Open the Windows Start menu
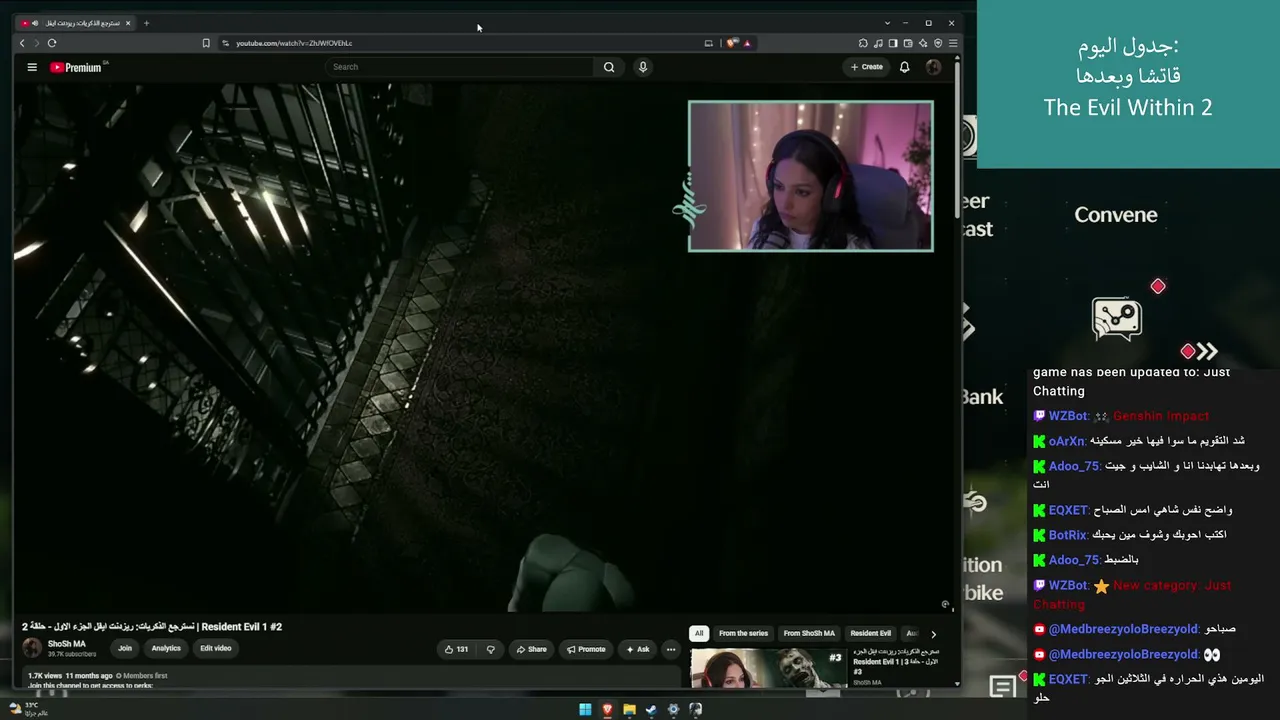This screenshot has height=720, width=1280. pyautogui.click(x=585, y=710)
